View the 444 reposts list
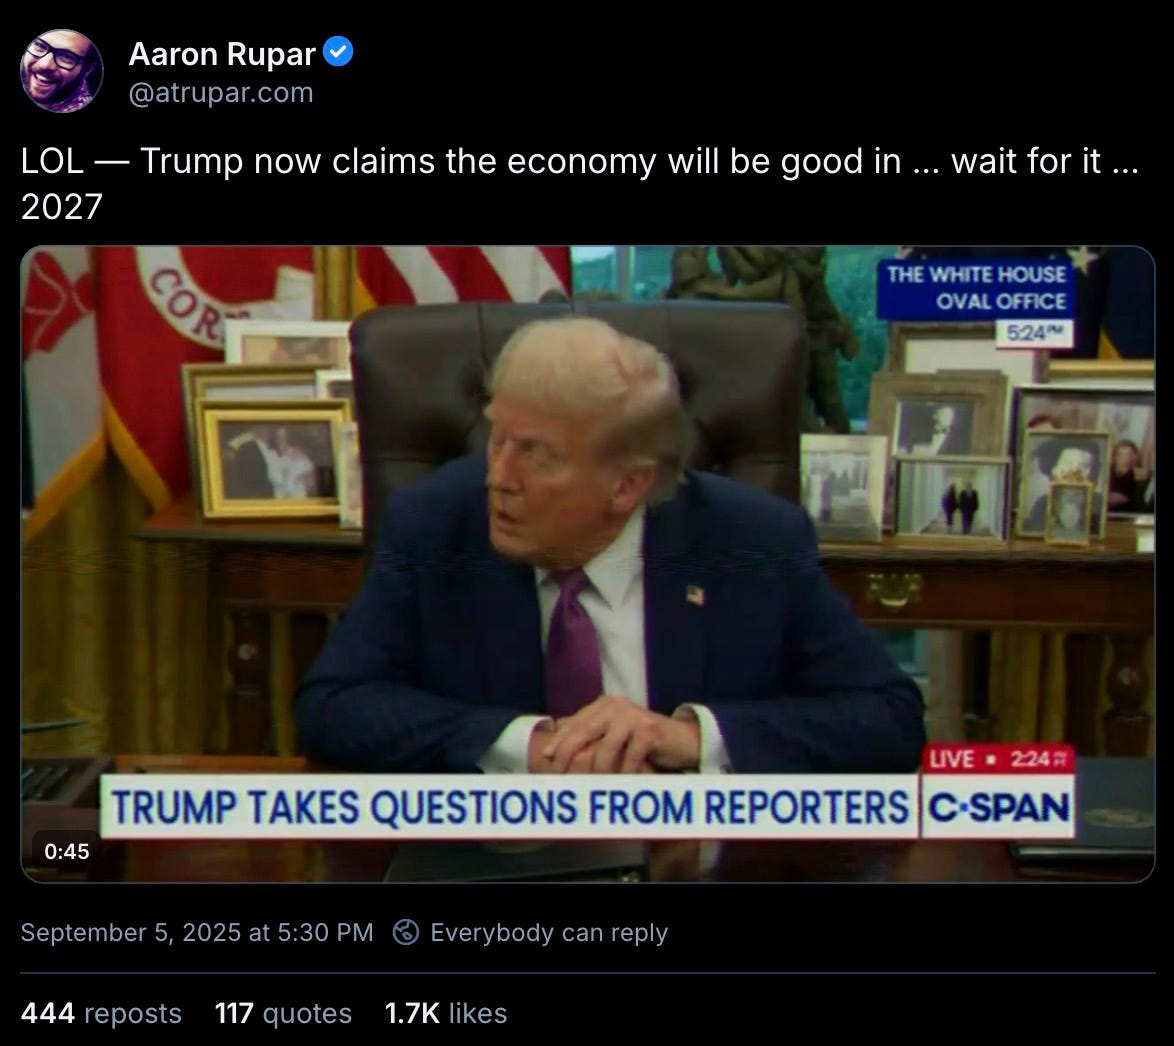This screenshot has width=1174, height=1046. coord(101,1013)
